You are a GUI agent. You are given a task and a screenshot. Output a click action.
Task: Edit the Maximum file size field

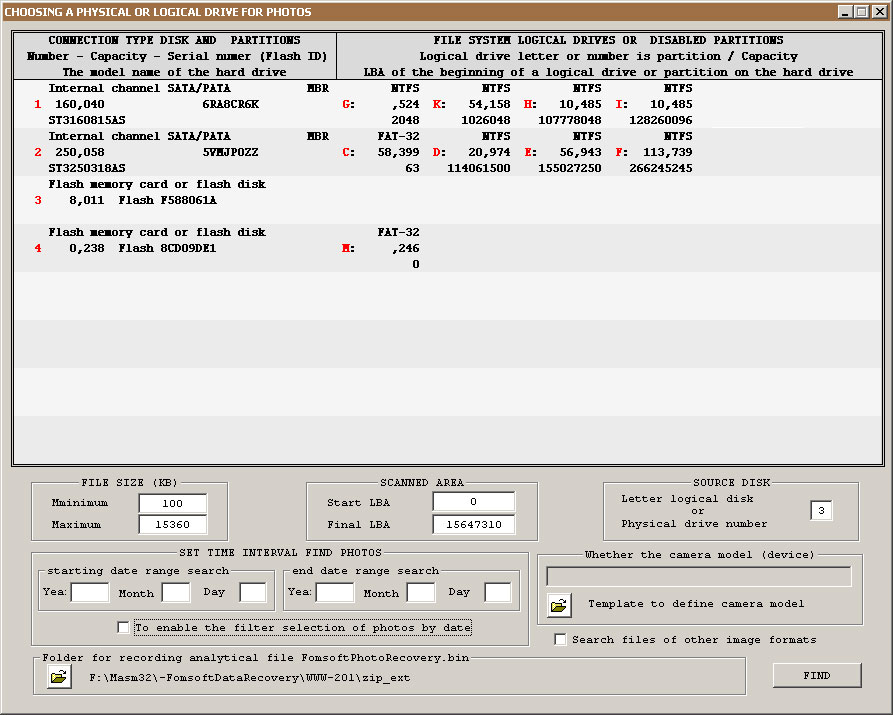click(x=174, y=524)
